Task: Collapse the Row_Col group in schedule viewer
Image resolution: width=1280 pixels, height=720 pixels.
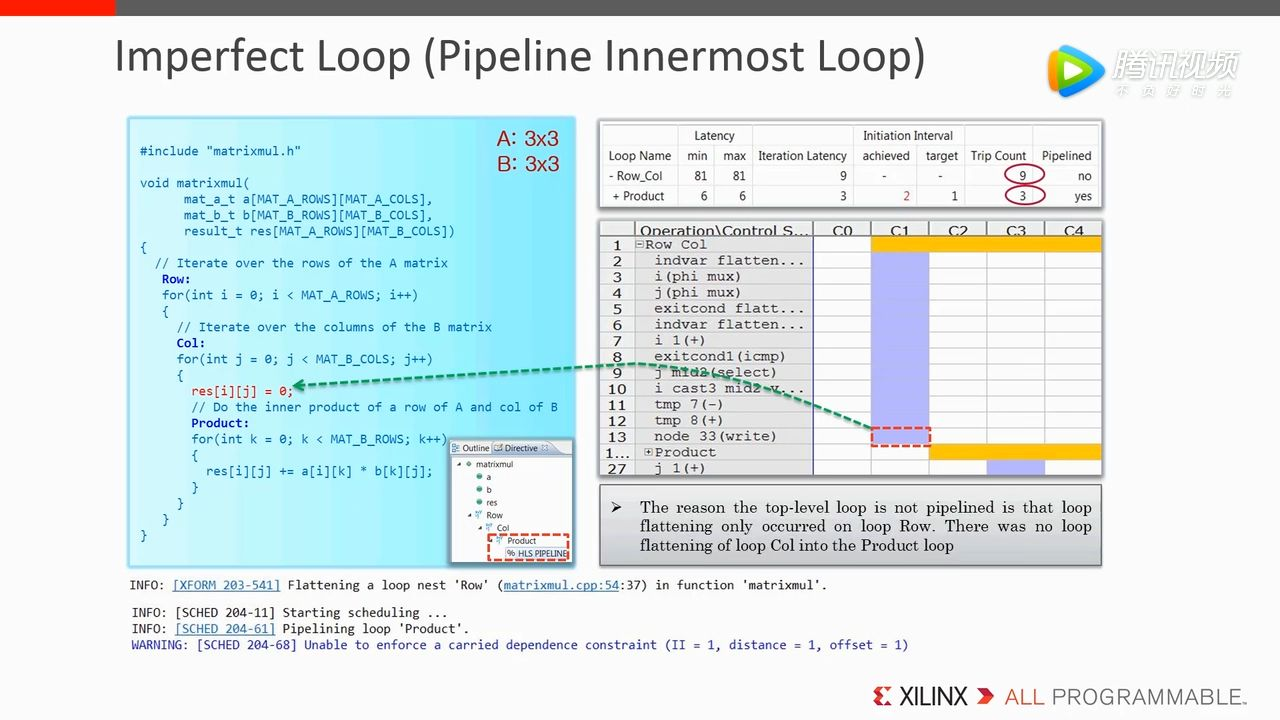Action: click(x=639, y=245)
